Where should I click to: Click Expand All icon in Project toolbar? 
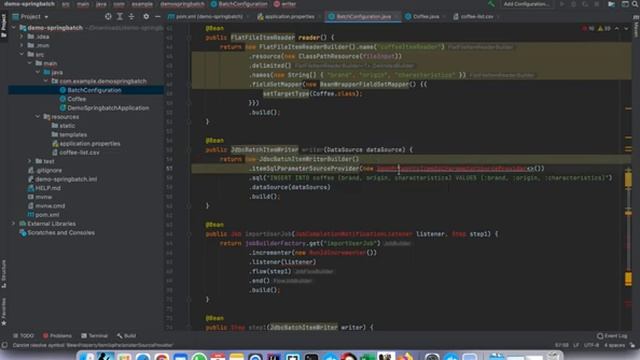coord(120,17)
